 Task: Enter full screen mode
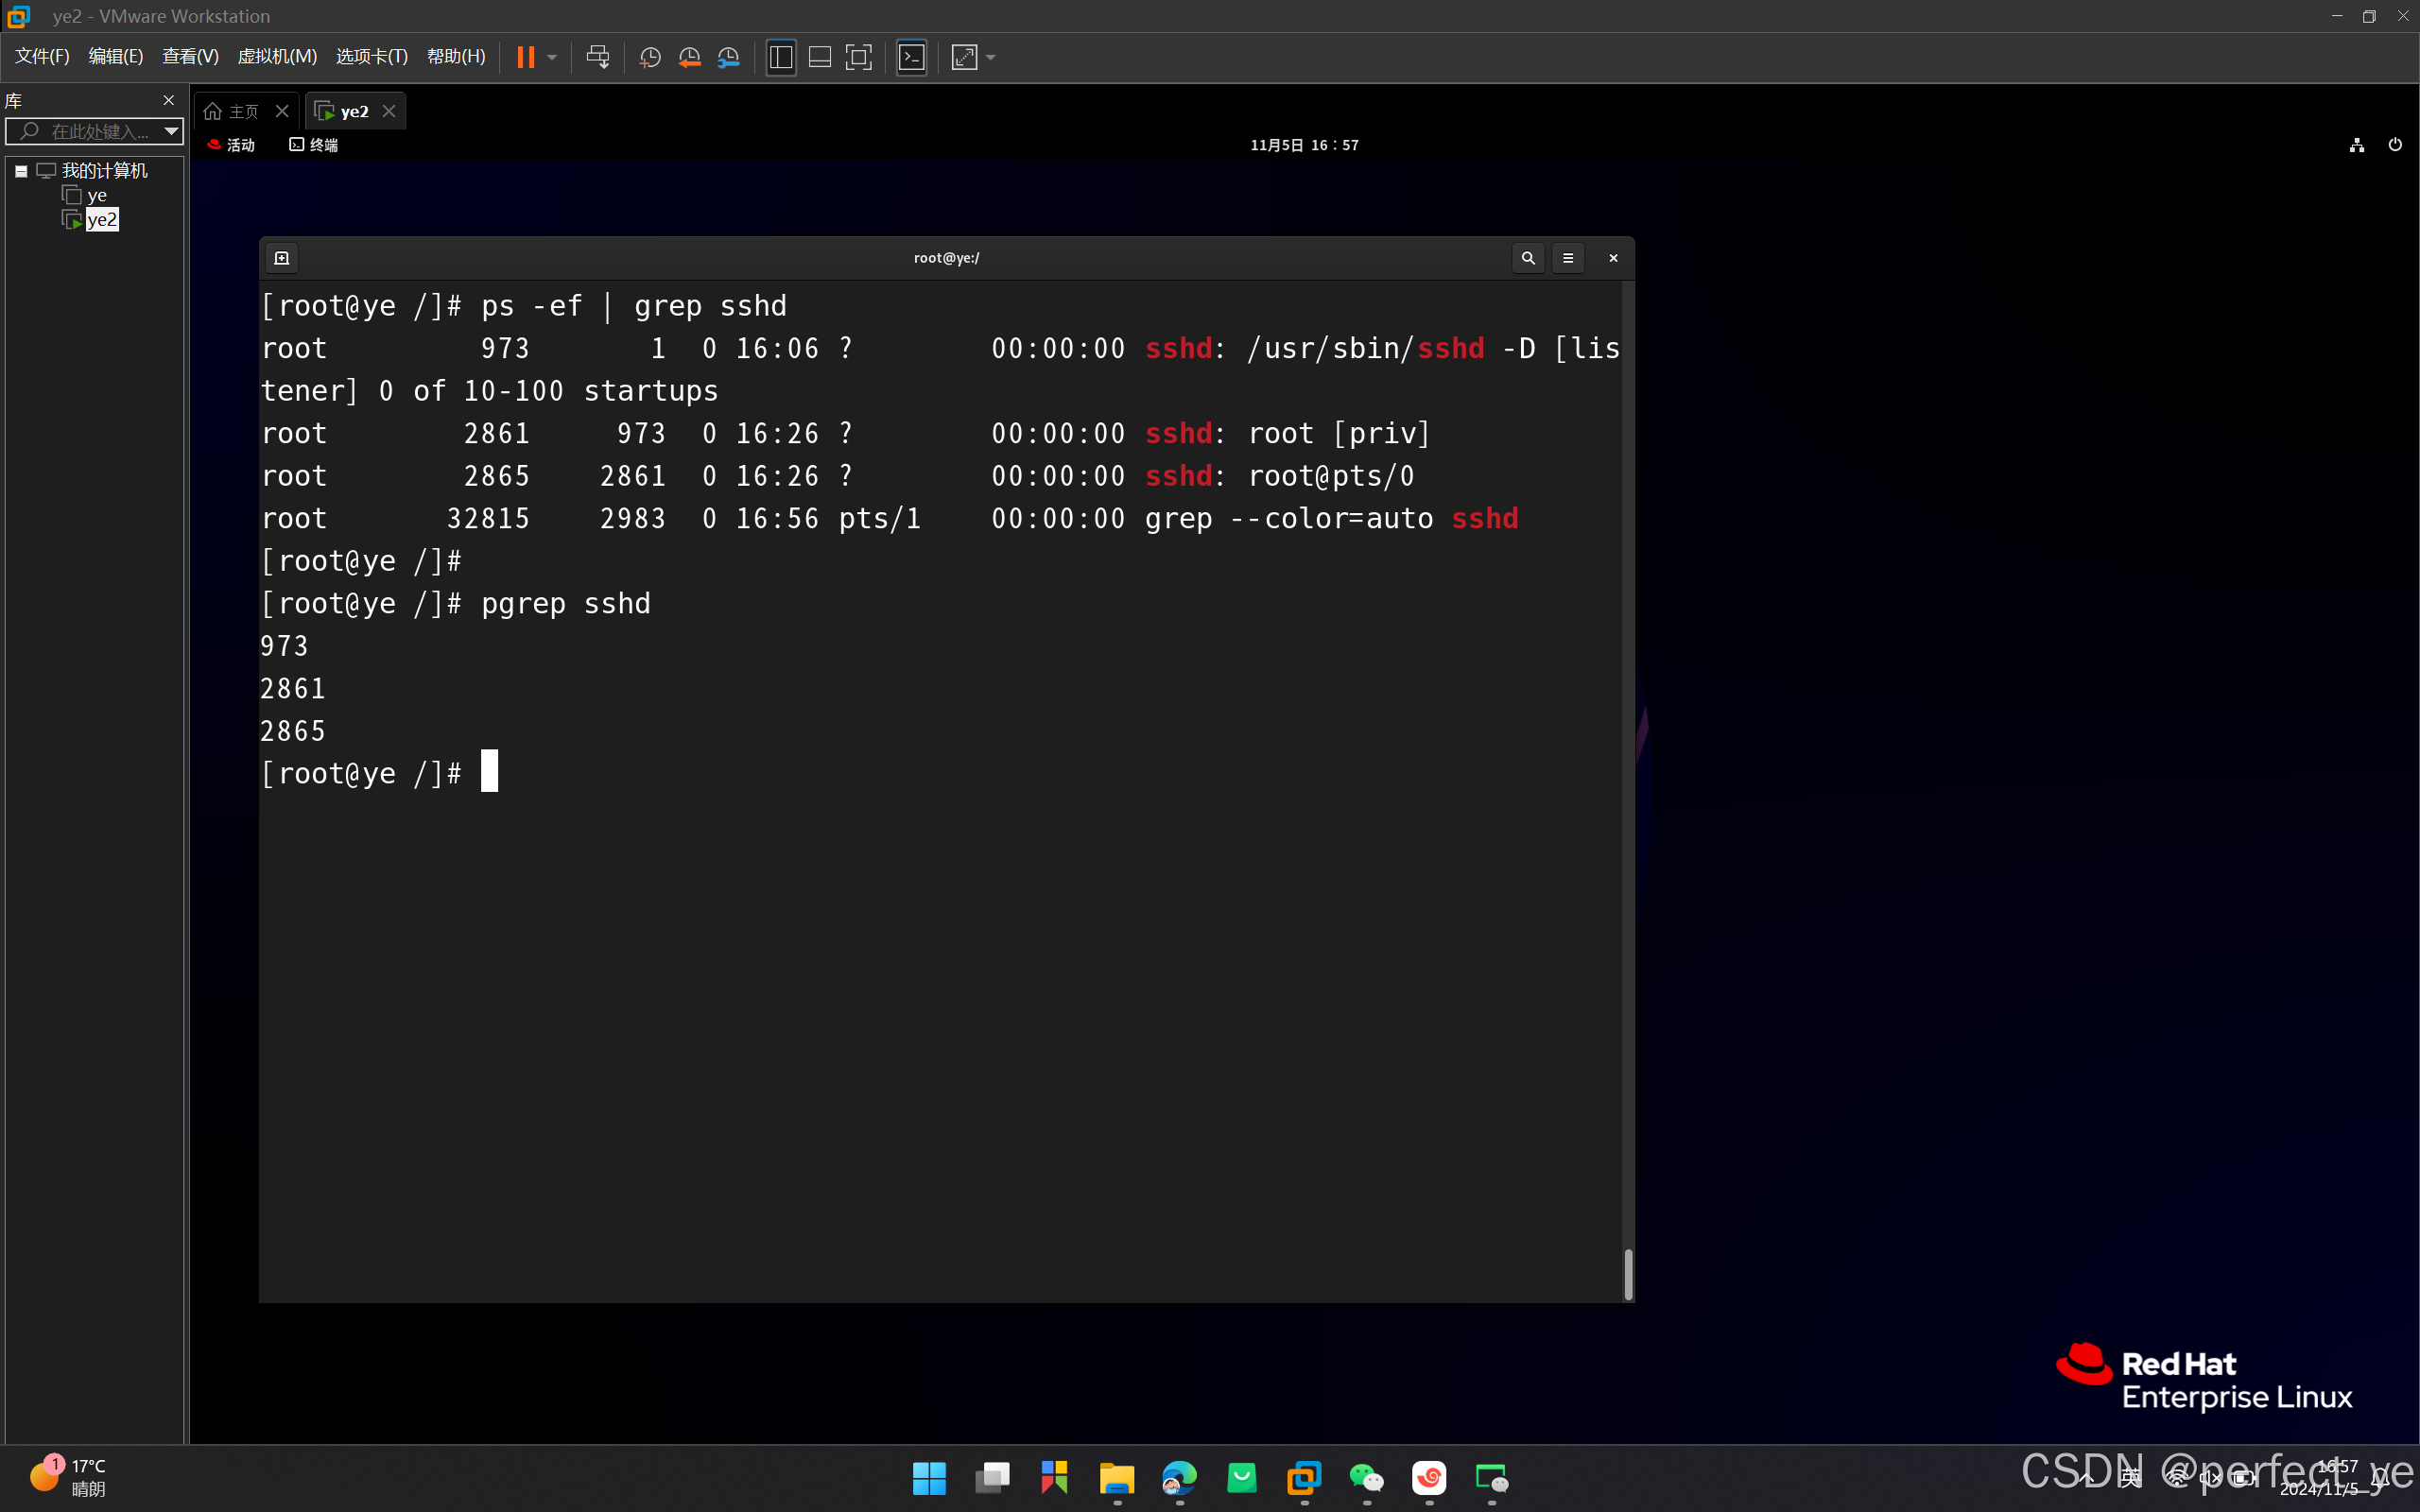coord(858,57)
